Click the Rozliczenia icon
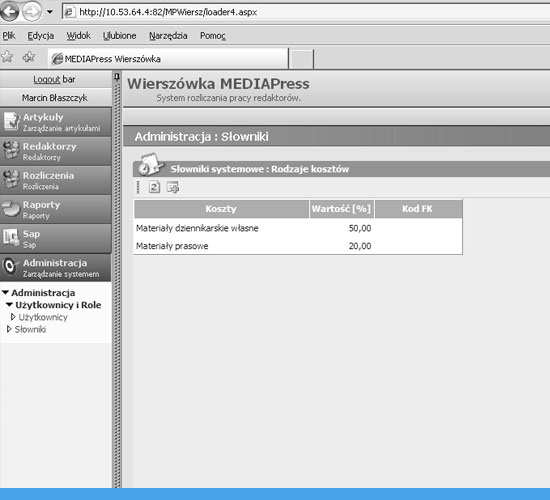 click(x=11, y=179)
